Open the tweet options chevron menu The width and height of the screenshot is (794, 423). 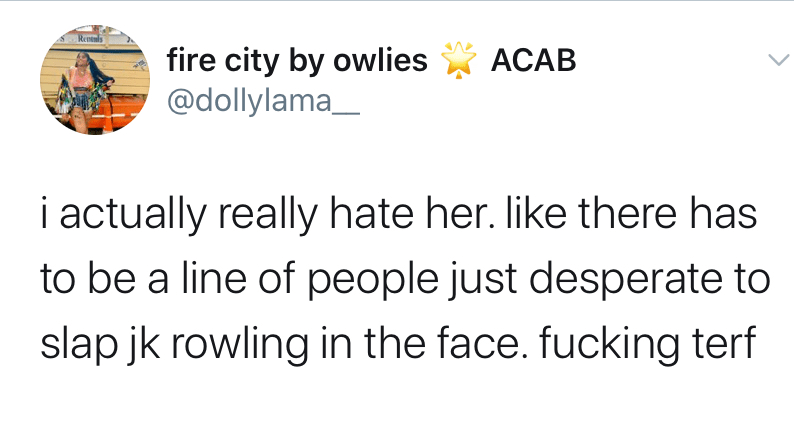[x=778, y=60]
